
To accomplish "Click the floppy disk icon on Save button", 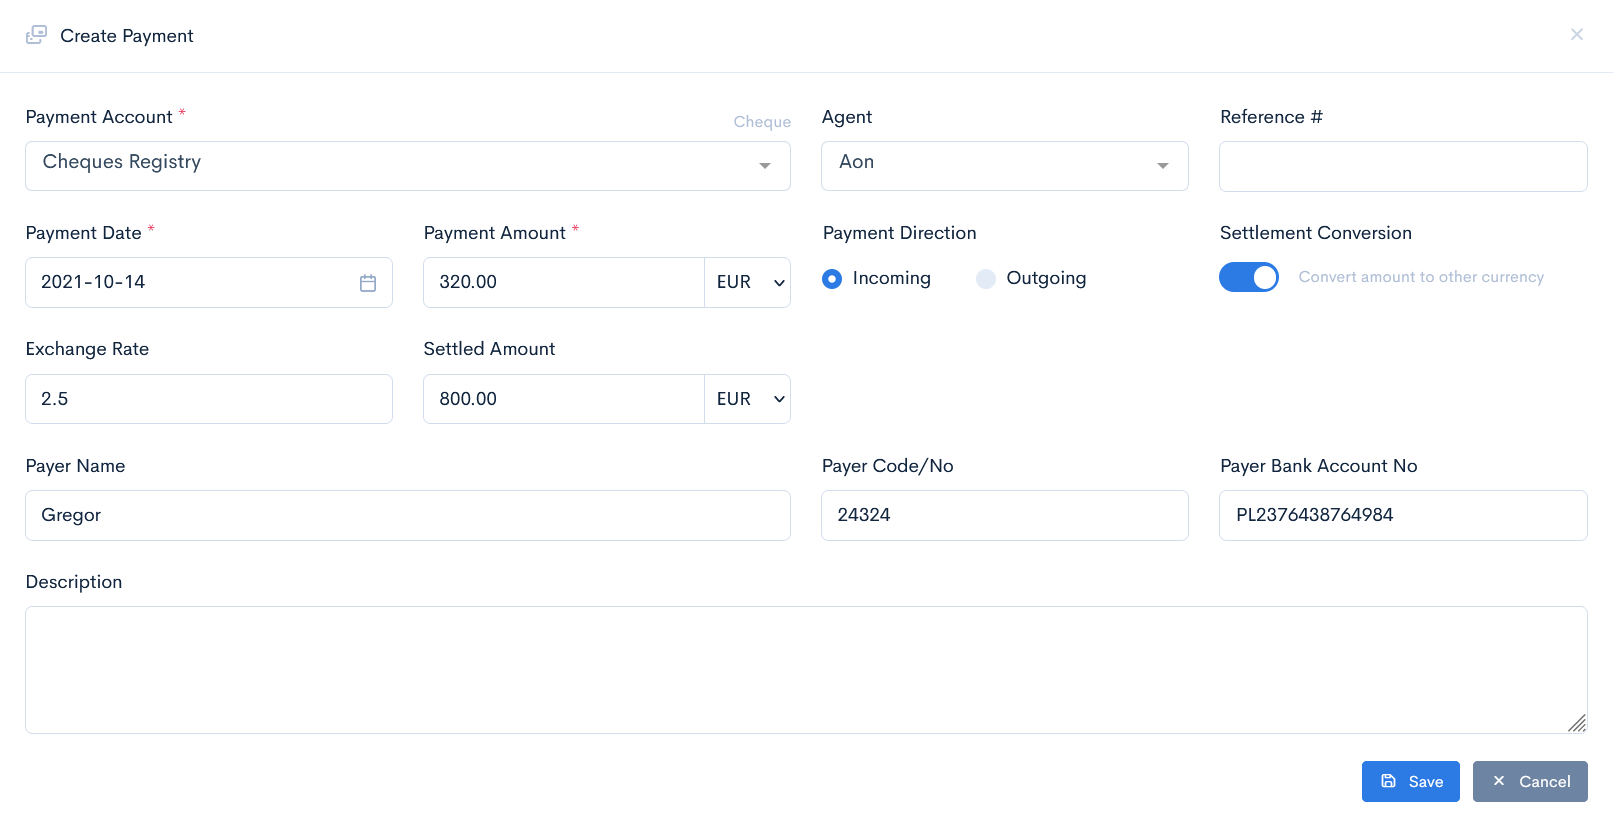I will (x=1390, y=781).
